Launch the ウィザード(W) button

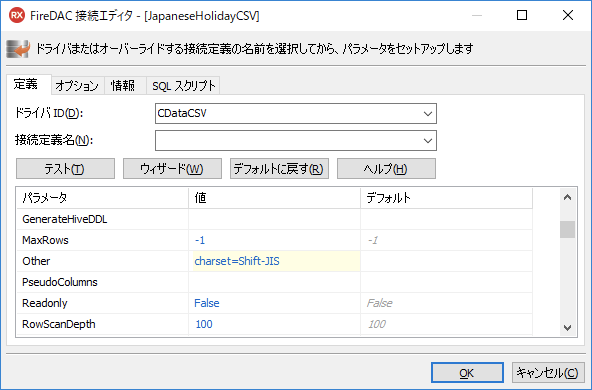coord(172,168)
